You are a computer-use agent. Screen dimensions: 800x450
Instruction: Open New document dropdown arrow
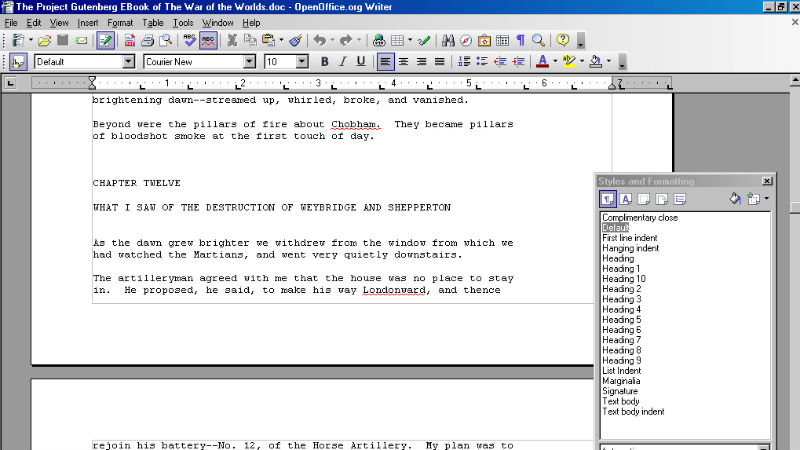[31, 40]
